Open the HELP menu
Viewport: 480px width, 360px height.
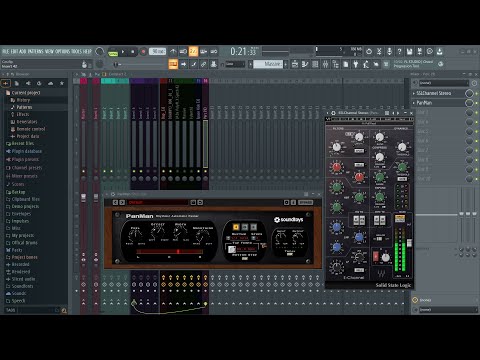(87, 51)
